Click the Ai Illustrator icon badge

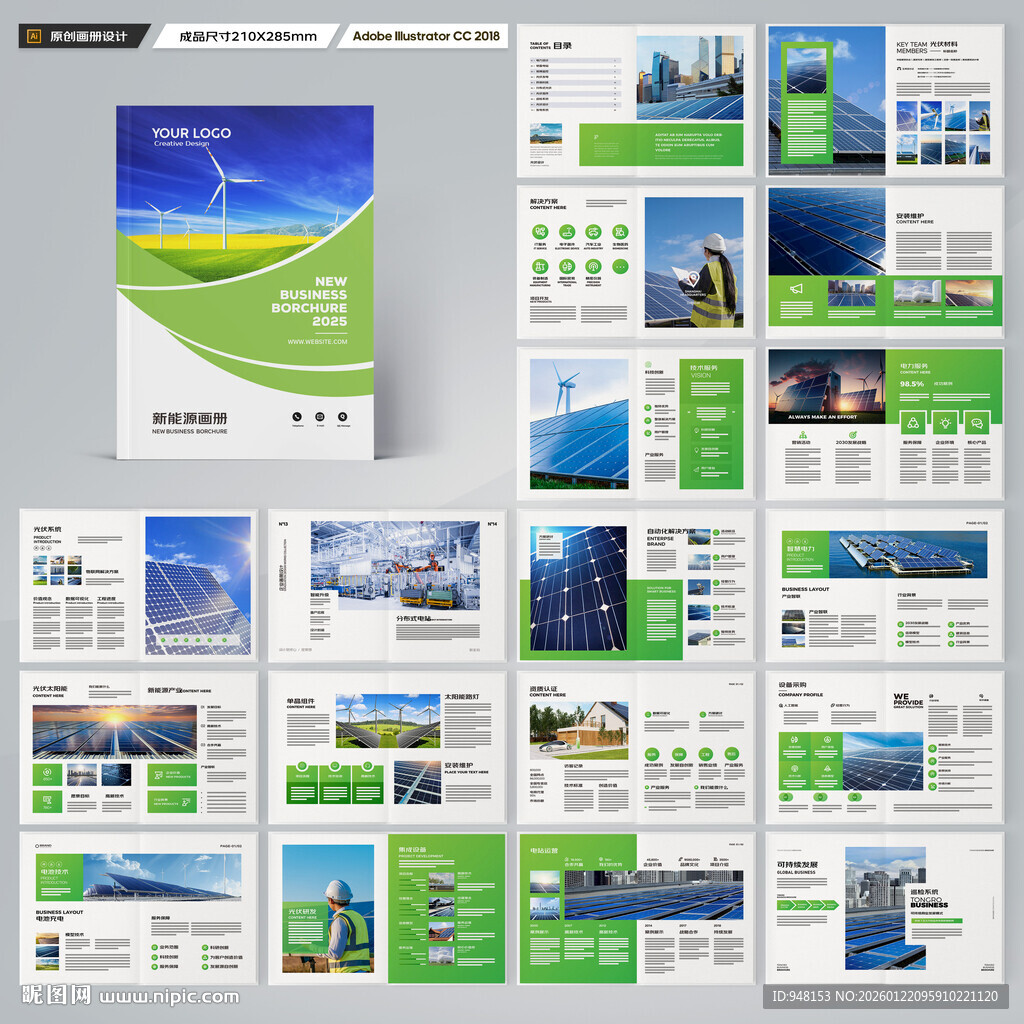(x=34, y=37)
